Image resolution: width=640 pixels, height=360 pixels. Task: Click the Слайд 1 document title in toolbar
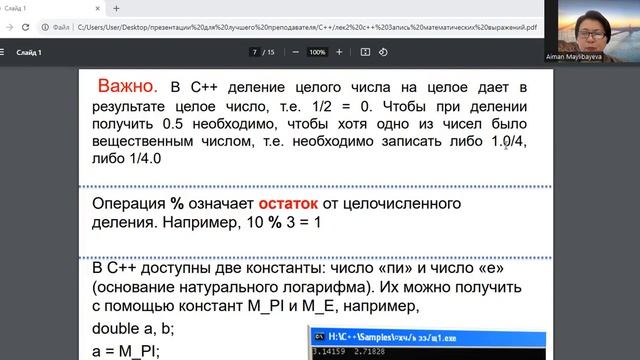pyautogui.click(x=29, y=53)
